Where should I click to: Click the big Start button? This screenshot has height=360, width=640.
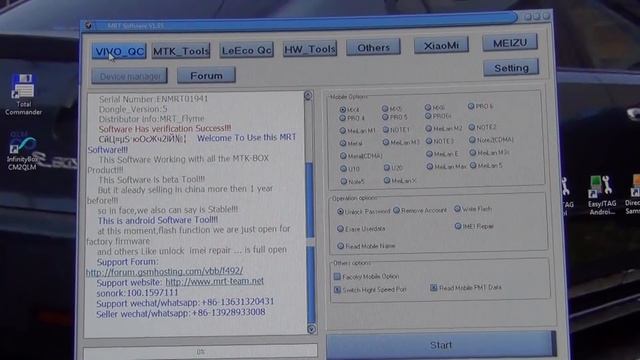pos(441,345)
